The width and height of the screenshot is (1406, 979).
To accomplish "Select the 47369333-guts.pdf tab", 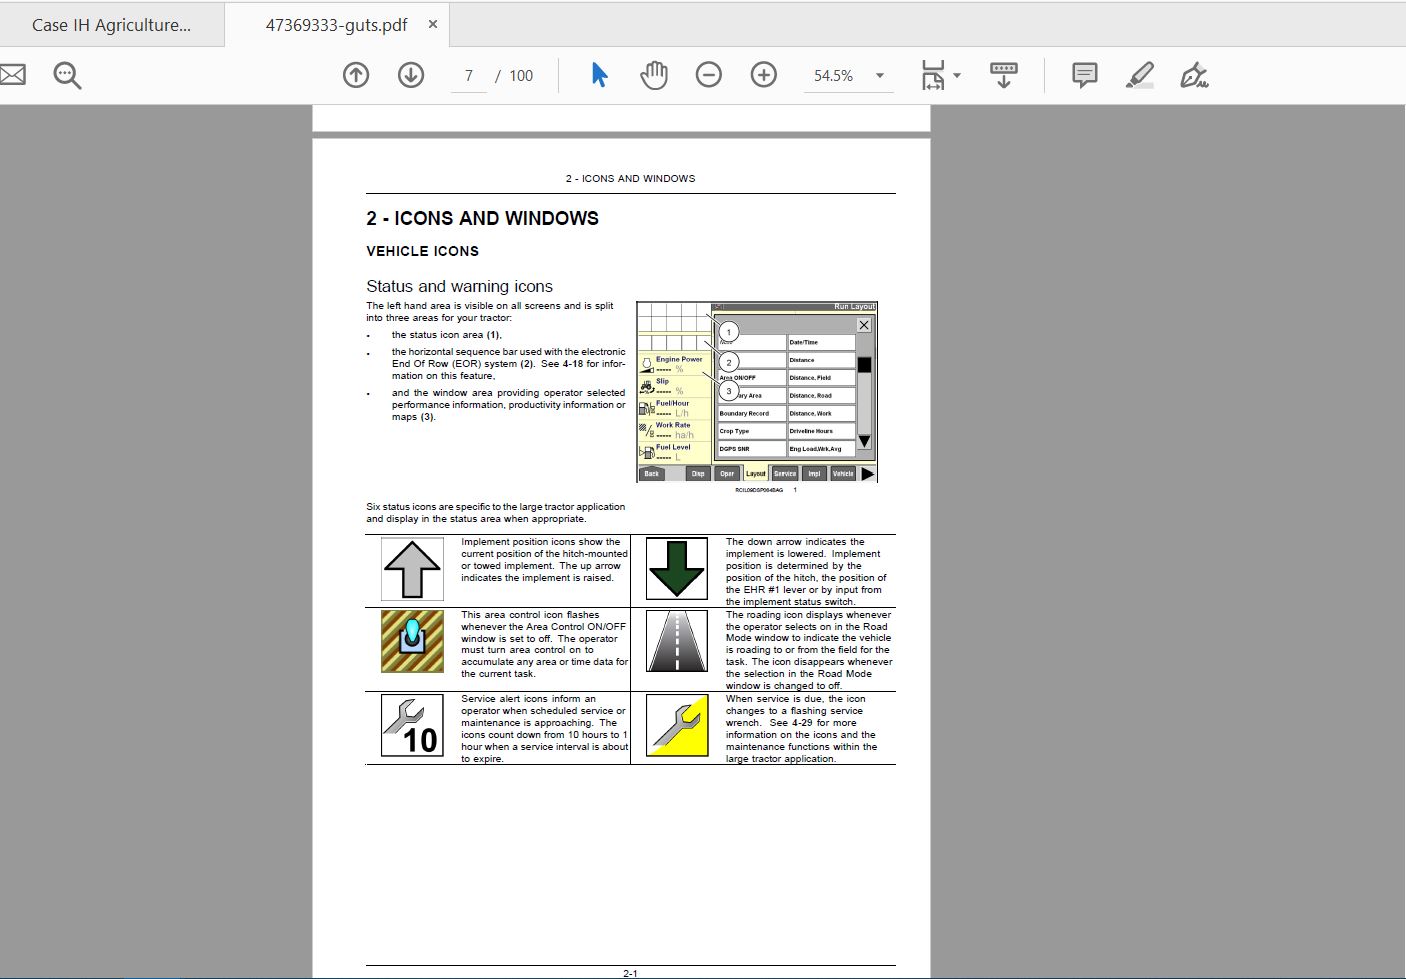I will [x=336, y=25].
